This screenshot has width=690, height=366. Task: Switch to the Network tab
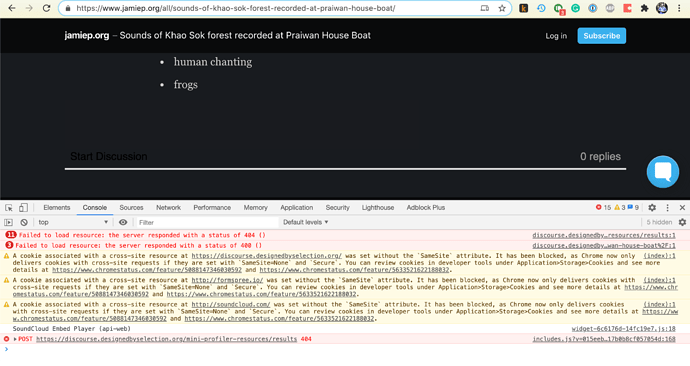coord(168,208)
